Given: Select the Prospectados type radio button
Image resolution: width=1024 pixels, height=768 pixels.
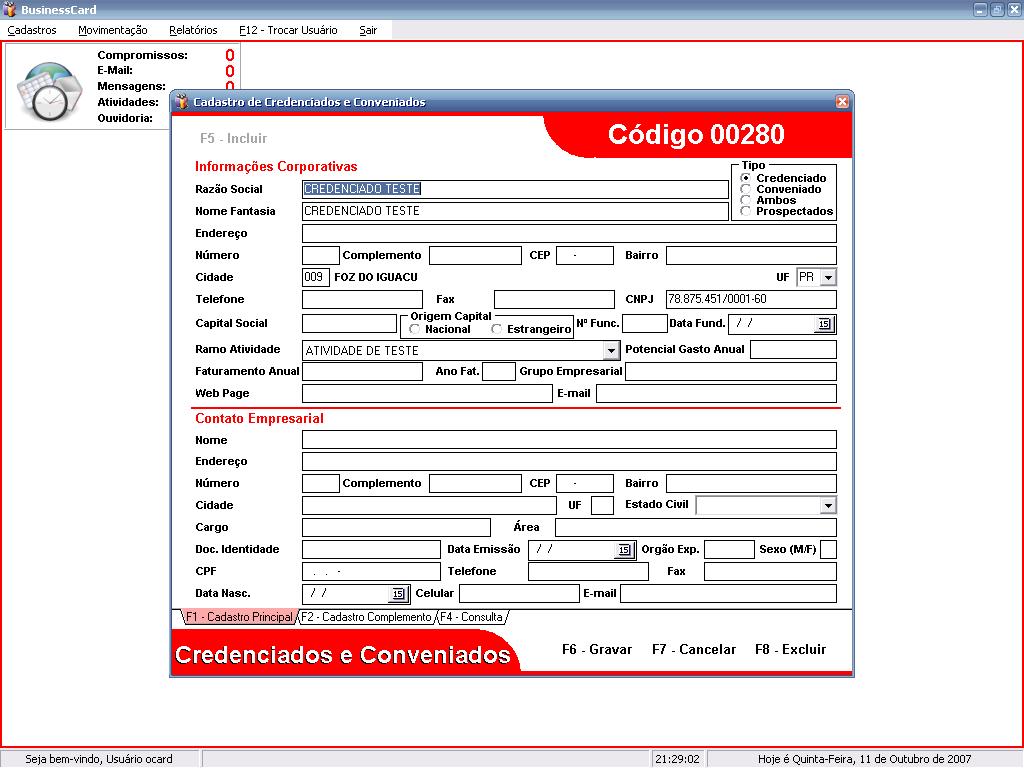Looking at the screenshot, I should pyautogui.click(x=745, y=211).
